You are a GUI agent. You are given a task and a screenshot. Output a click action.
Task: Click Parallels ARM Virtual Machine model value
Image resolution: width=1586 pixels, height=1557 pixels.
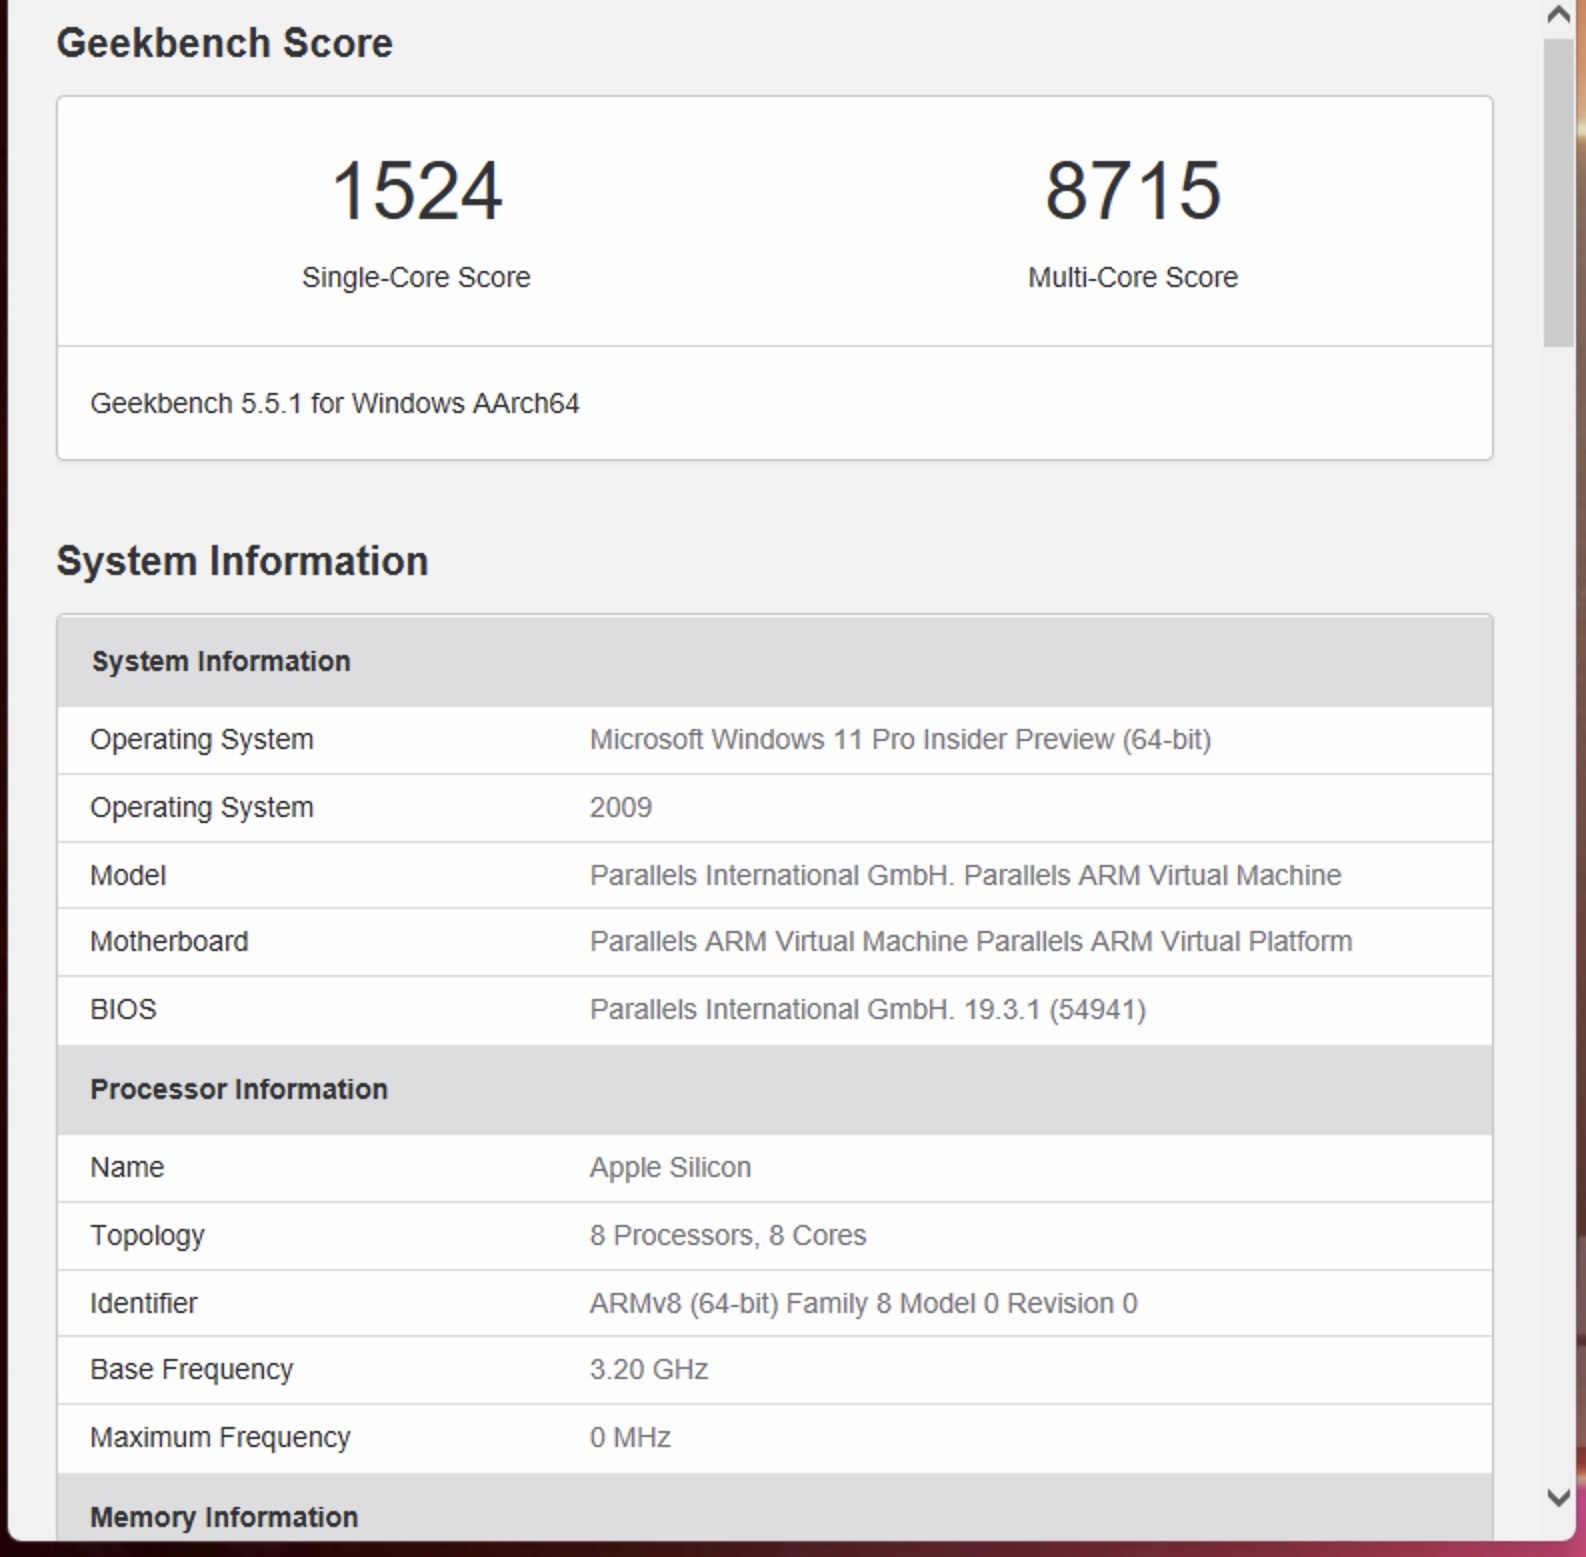(x=965, y=875)
